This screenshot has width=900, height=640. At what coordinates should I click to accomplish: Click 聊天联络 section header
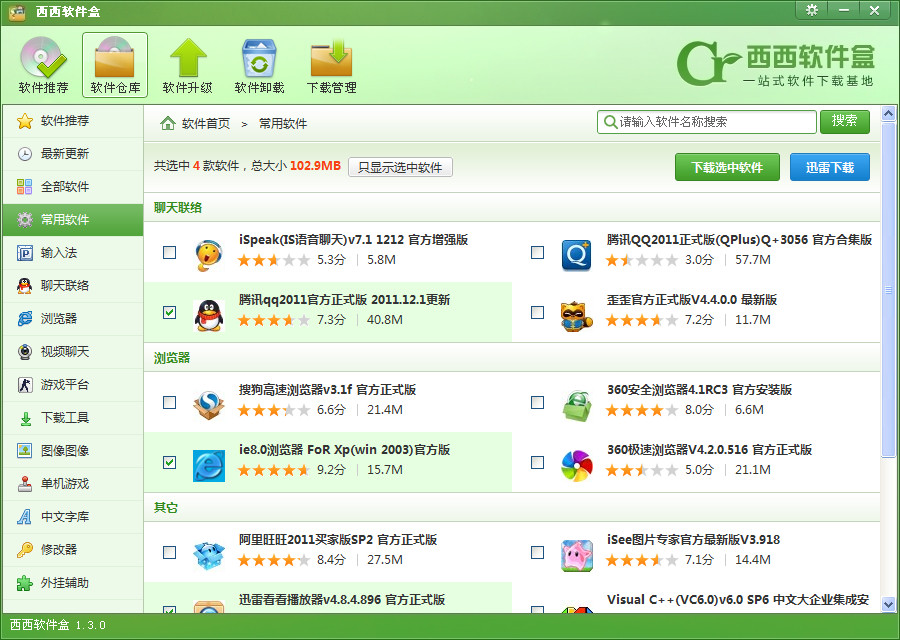coord(178,207)
